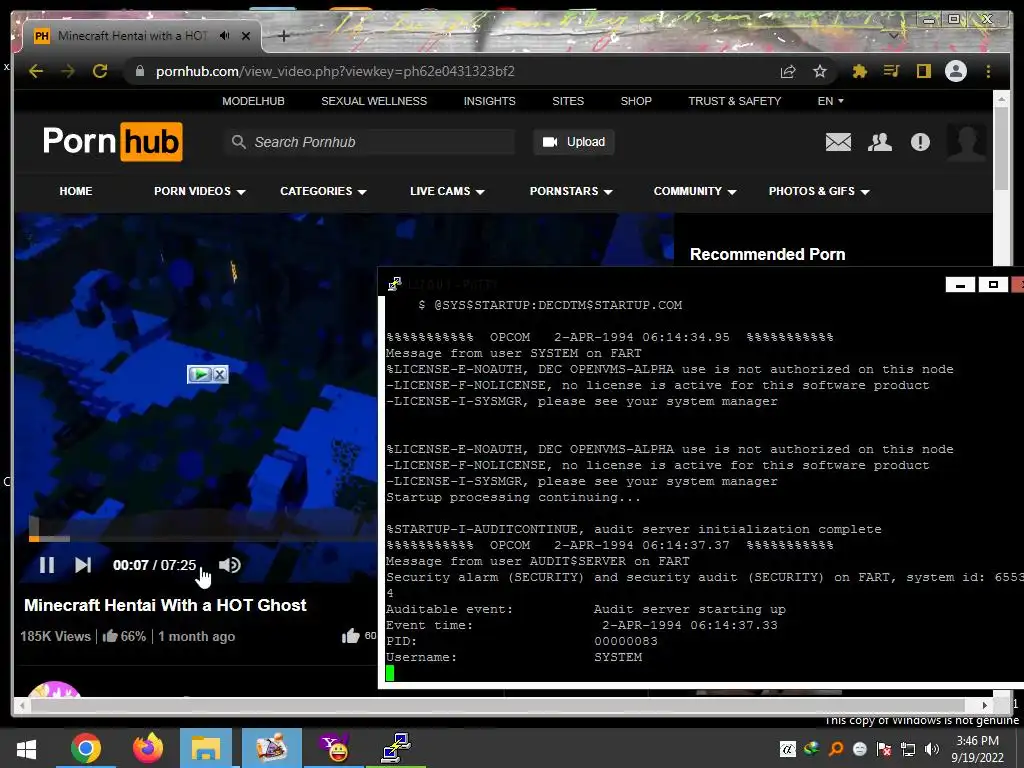Focus the site search field
Screen dimensions: 1024x768
370,142
